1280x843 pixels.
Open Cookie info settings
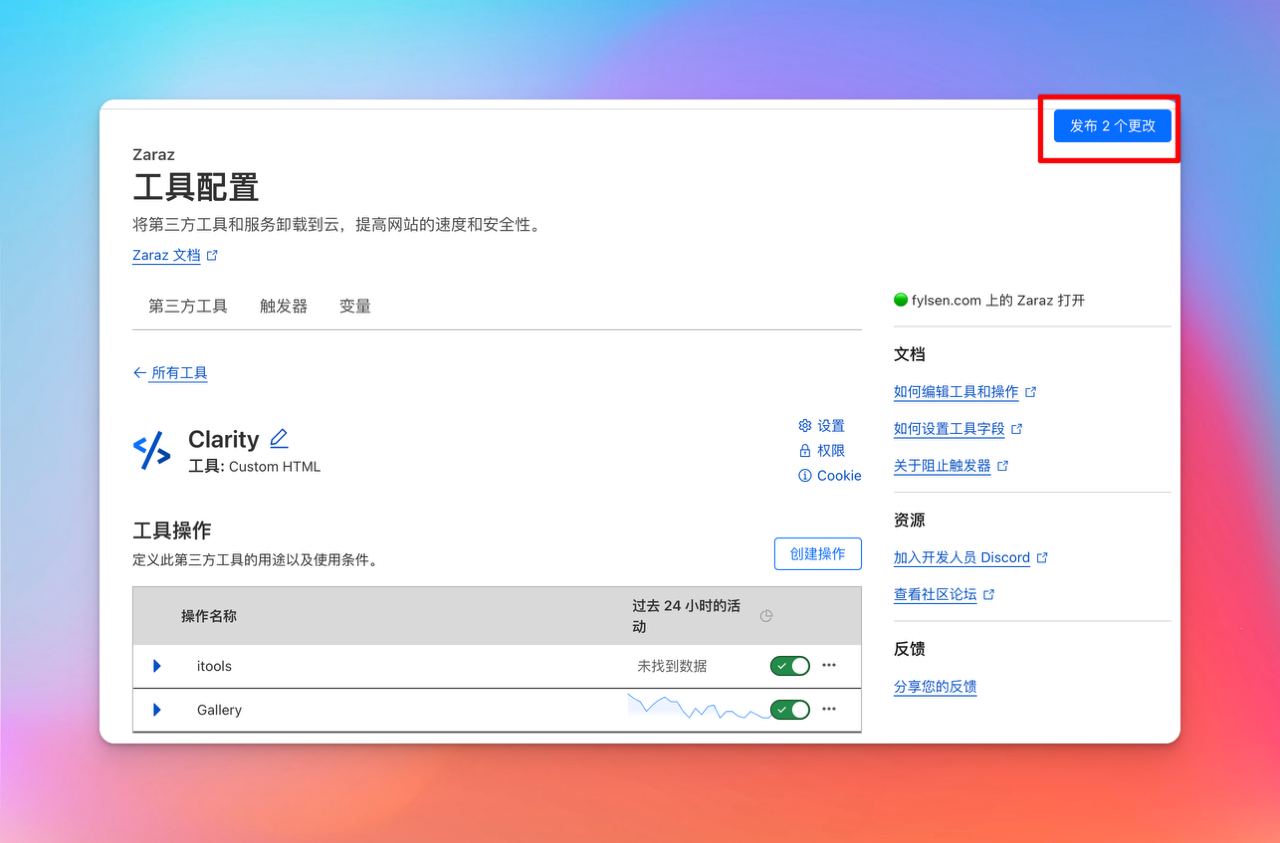(x=829, y=476)
